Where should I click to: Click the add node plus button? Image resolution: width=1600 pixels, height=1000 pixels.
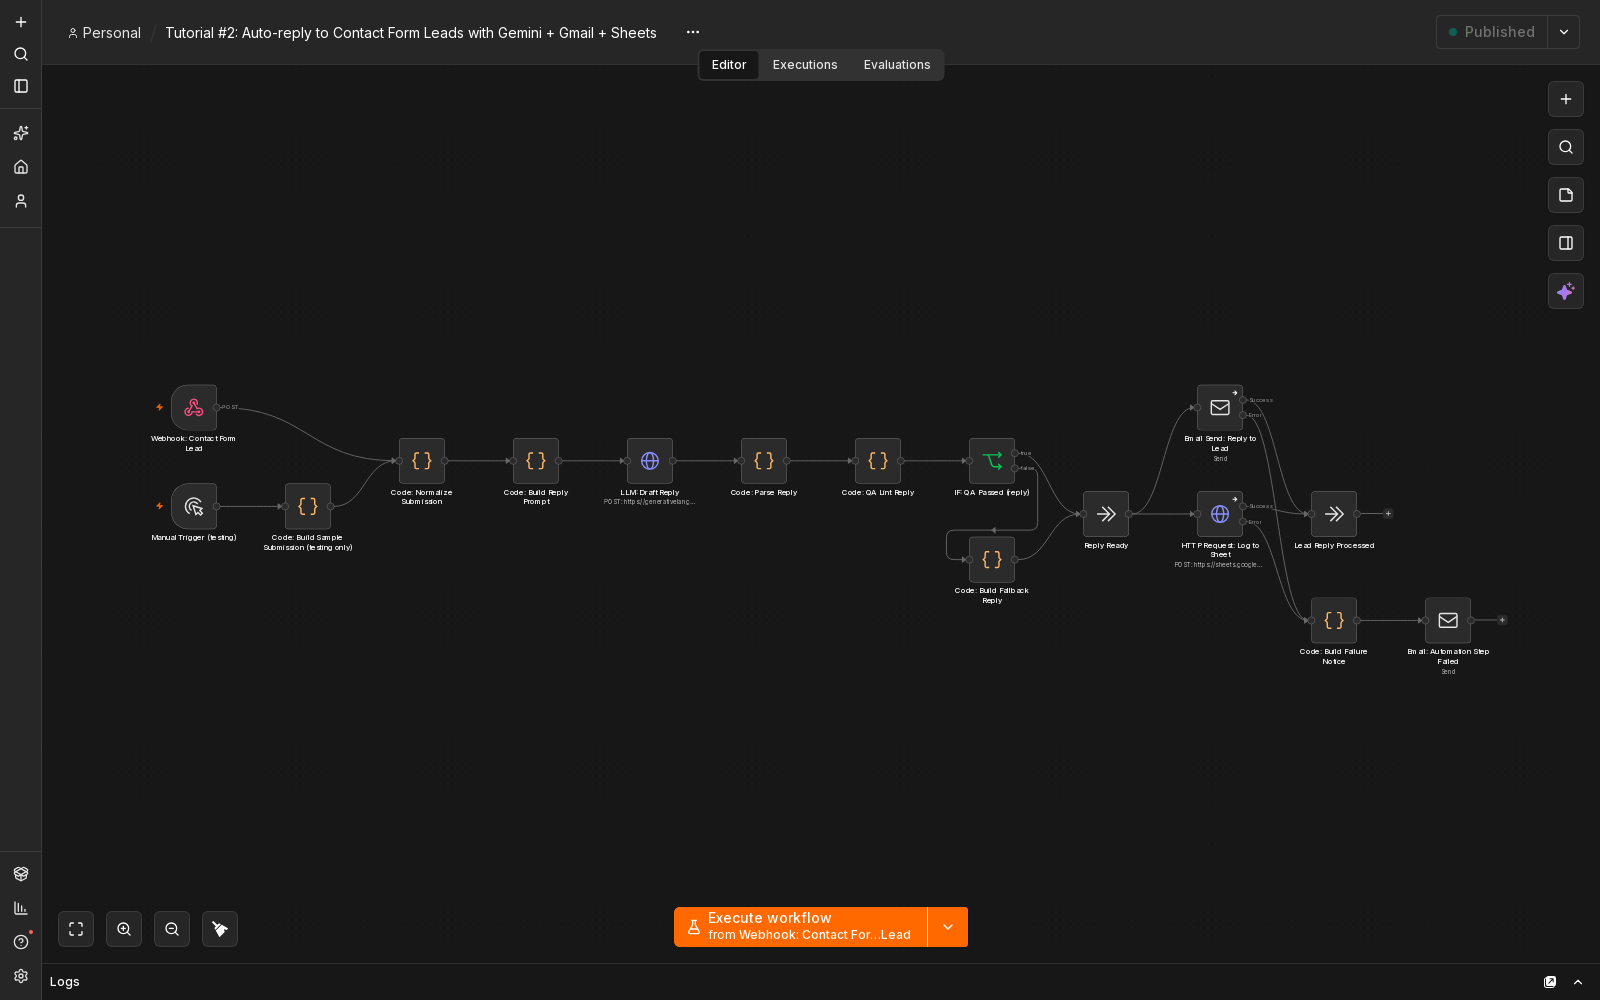click(x=1566, y=99)
